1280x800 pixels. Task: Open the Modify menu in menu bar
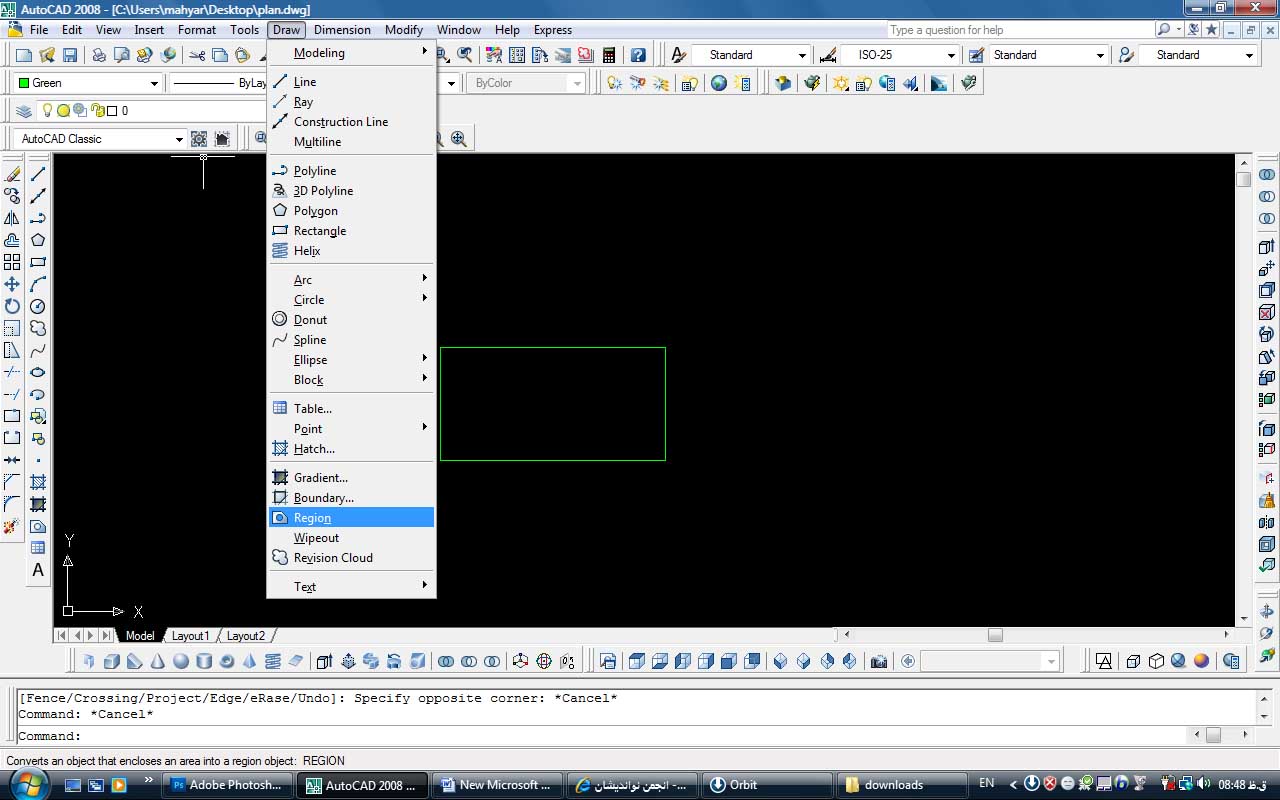point(404,30)
